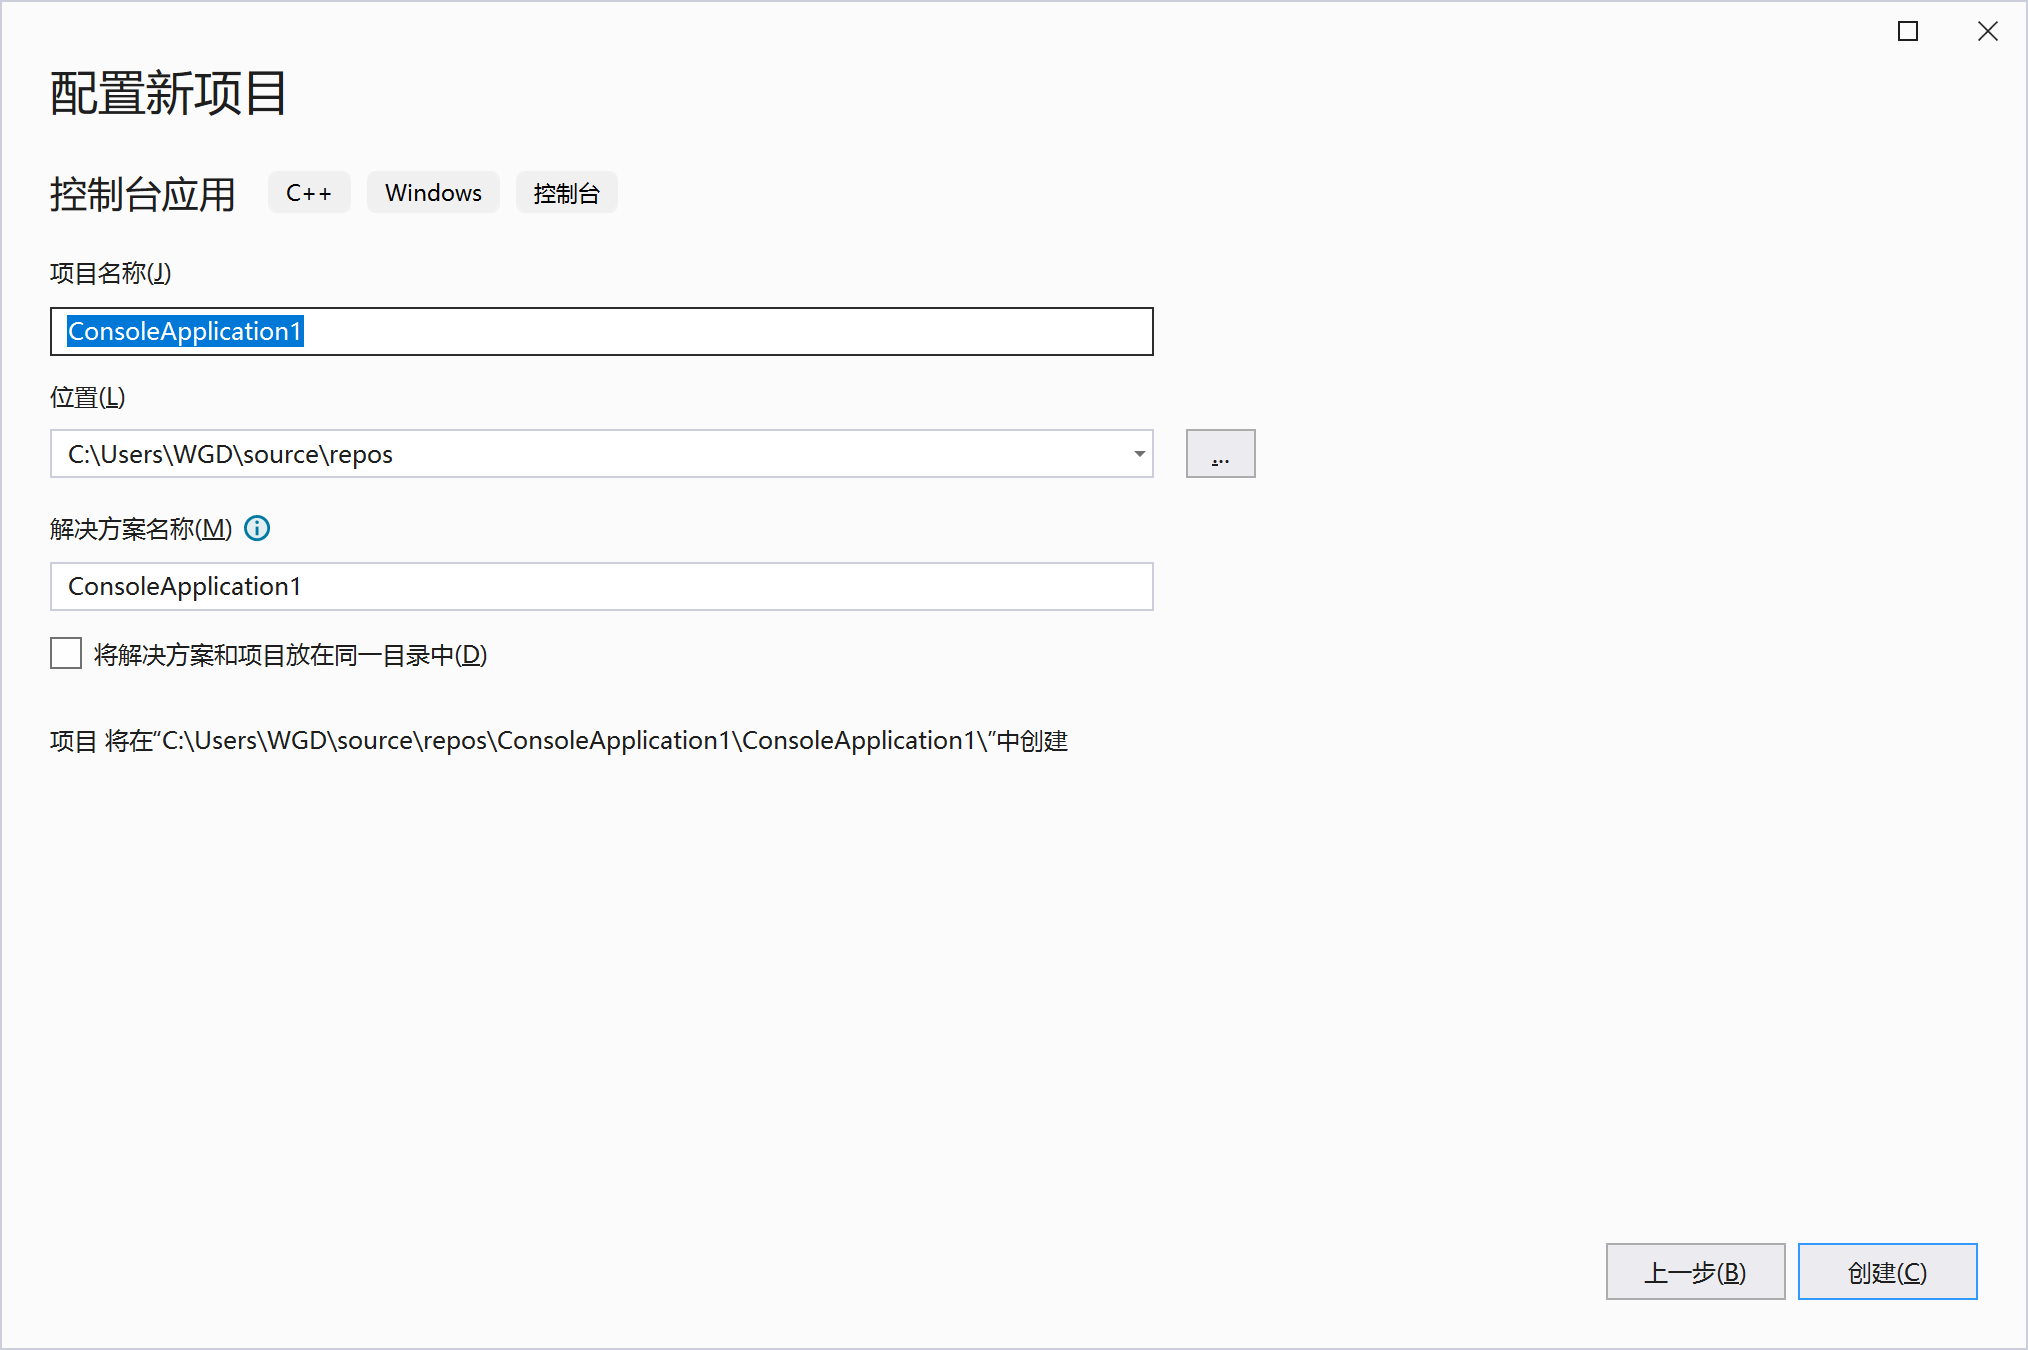Click the info icon beside solution name label
Viewport: 2028px width, 1350px height.
(257, 528)
